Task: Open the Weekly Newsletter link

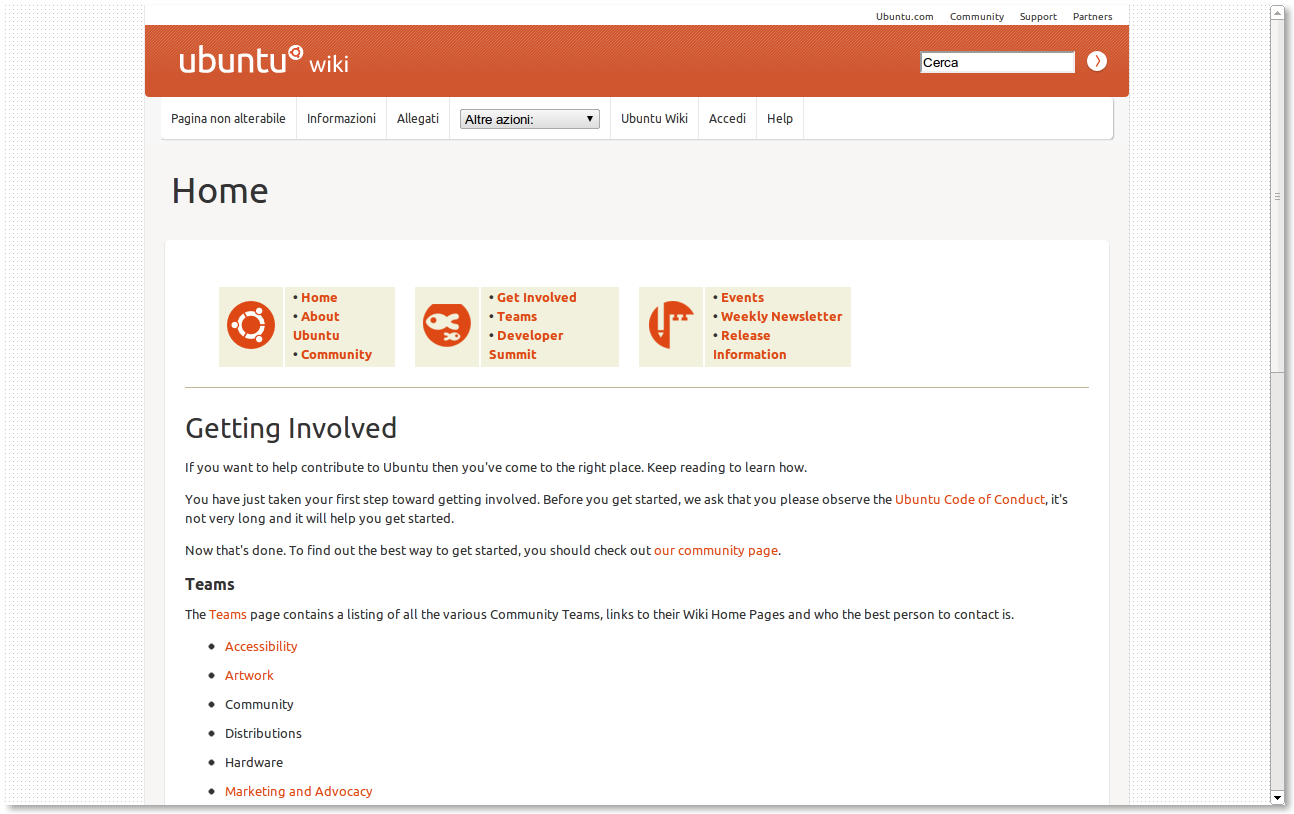Action: click(x=781, y=316)
